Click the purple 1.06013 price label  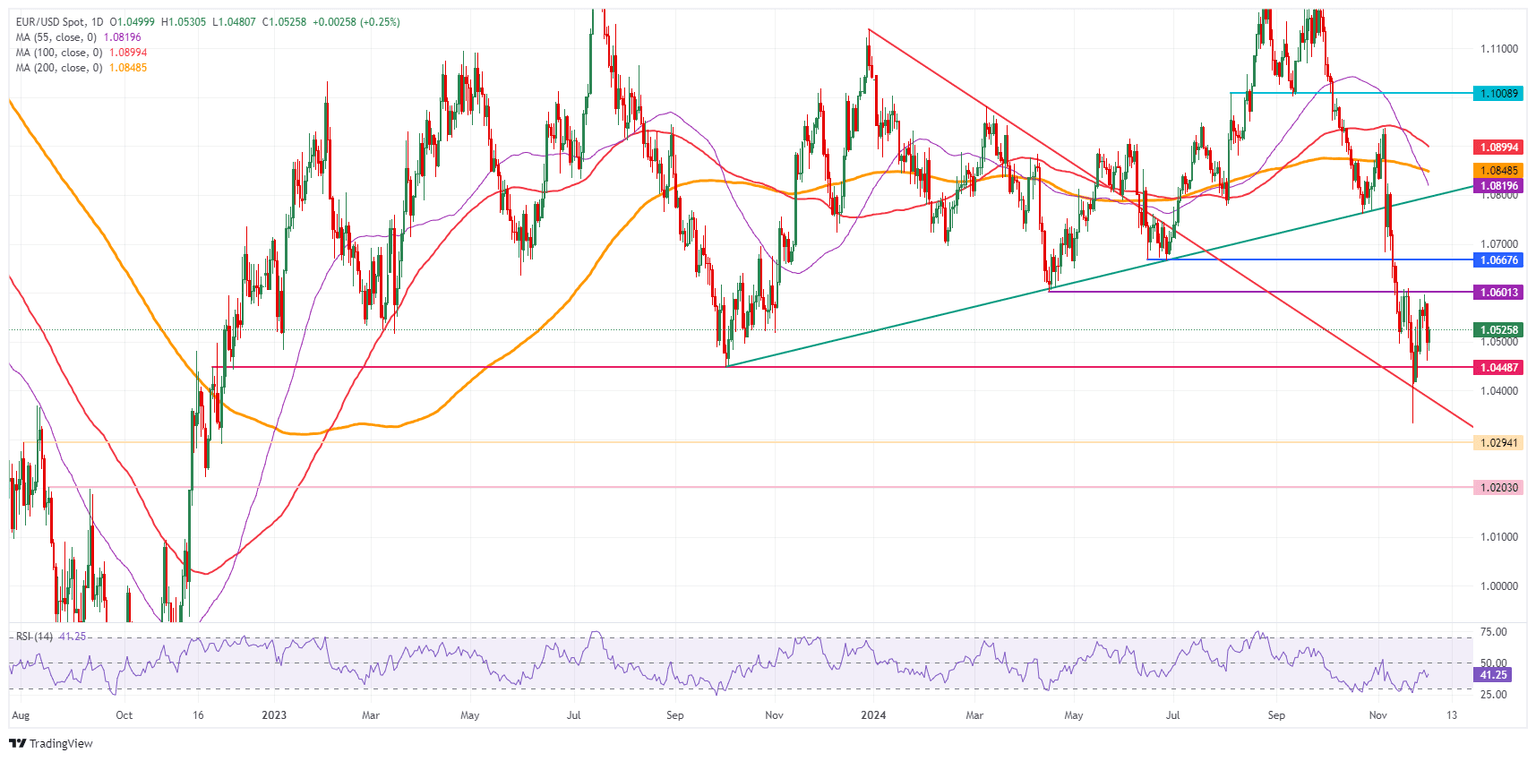[x=1499, y=292]
